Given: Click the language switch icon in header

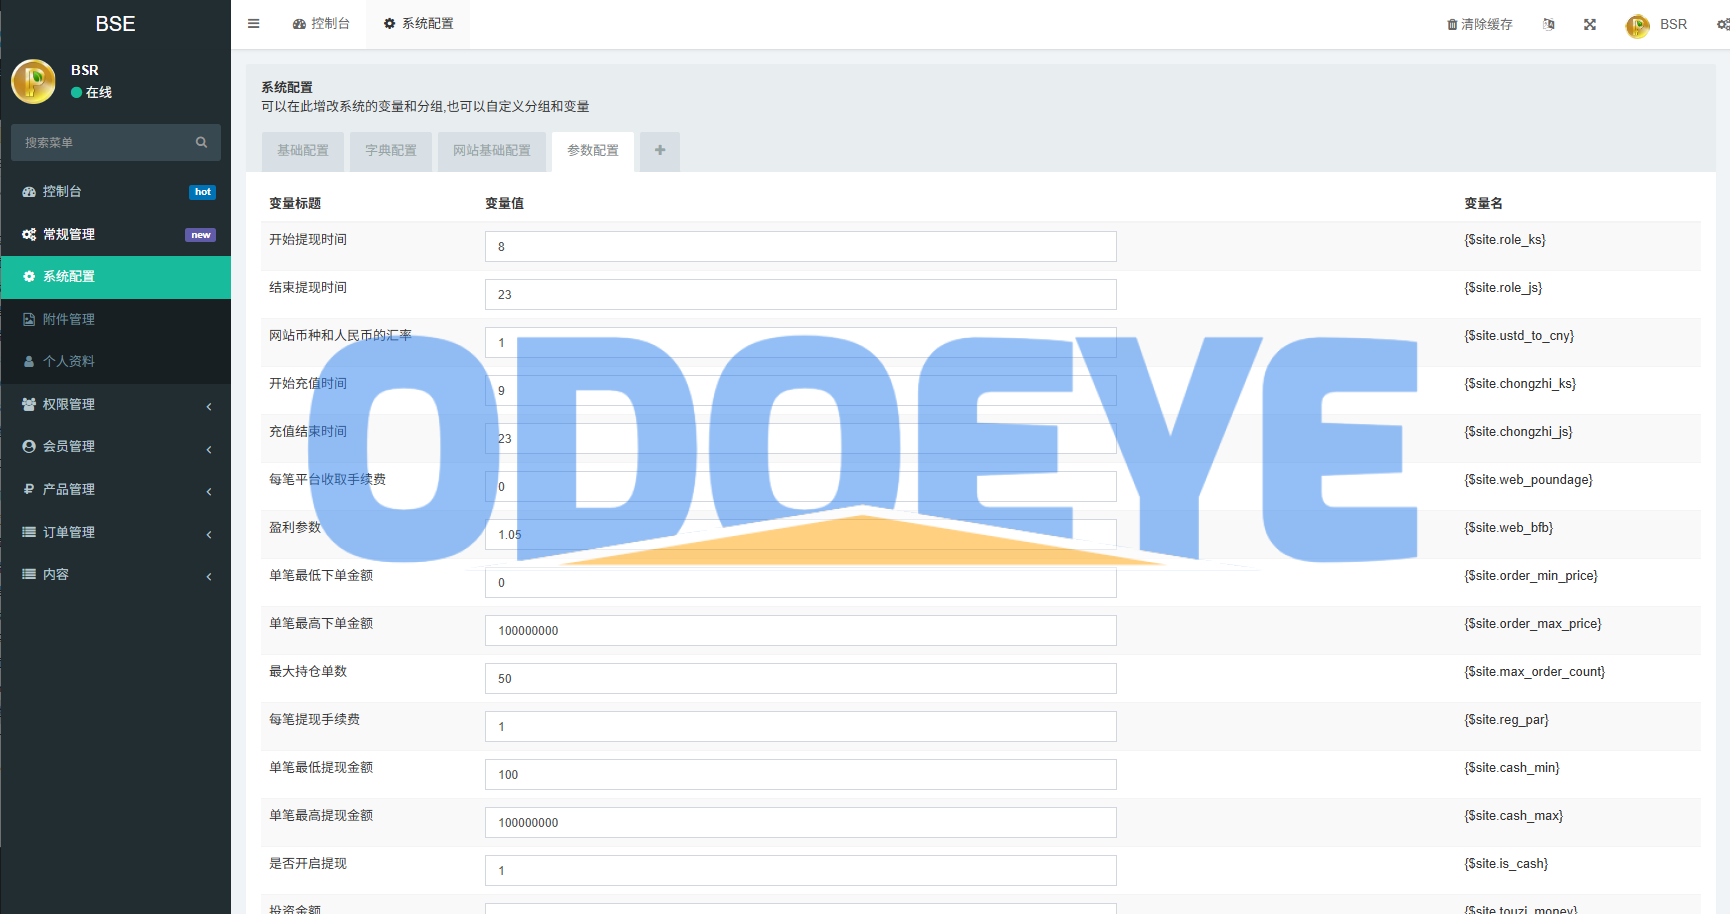Looking at the screenshot, I should tap(1549, 24).
